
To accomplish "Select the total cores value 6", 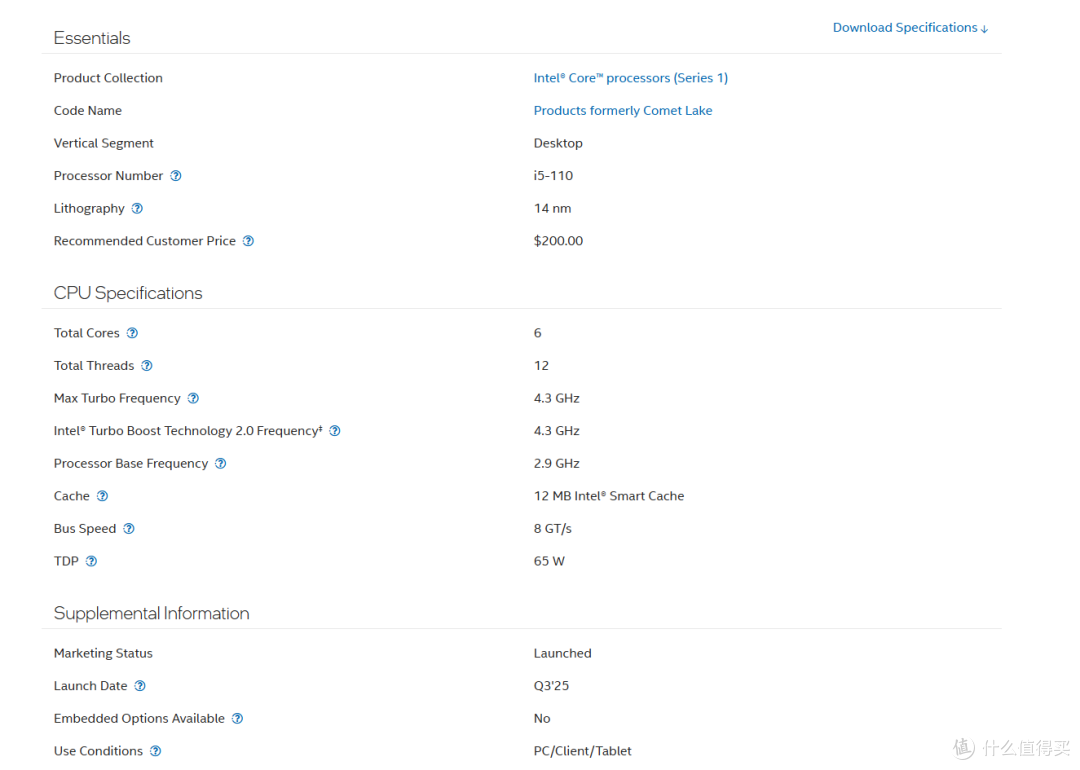I will coord(538,333).
